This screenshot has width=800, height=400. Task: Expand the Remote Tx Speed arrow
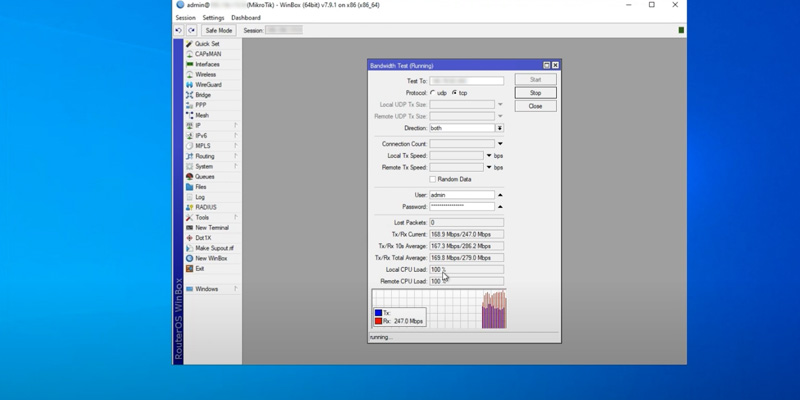(x=489, y=167)
